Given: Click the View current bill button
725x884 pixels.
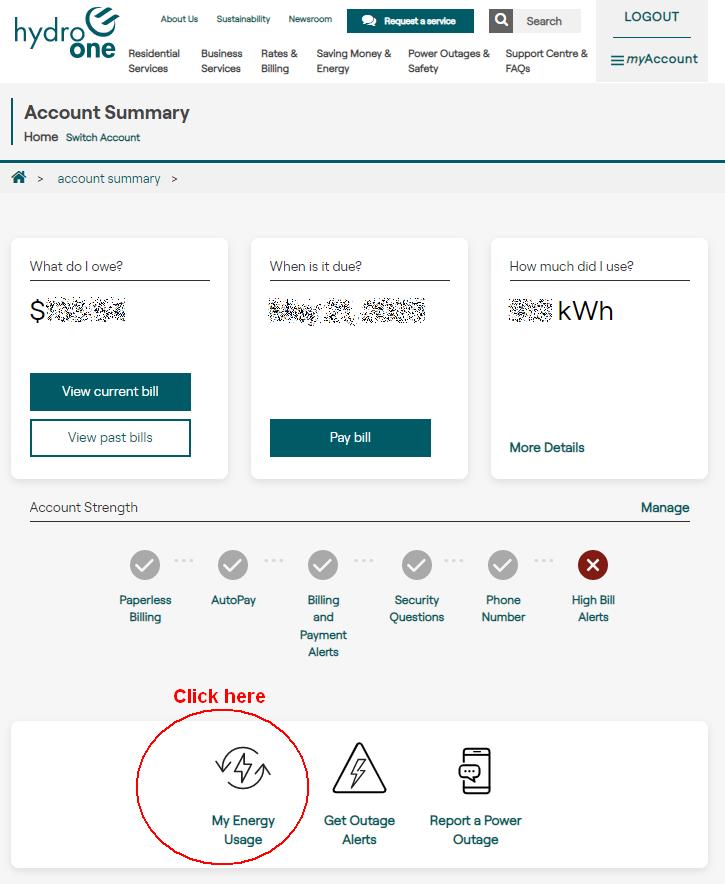Looking at the screenshot, I should [x=110, y=392].
